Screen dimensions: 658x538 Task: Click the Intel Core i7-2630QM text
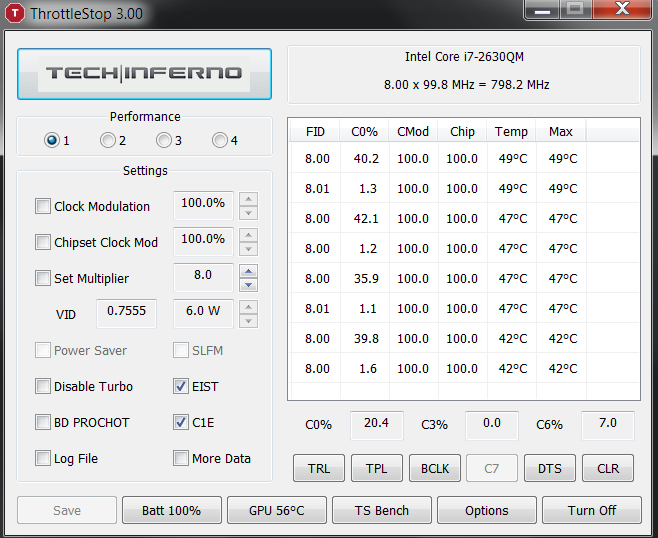464,57
